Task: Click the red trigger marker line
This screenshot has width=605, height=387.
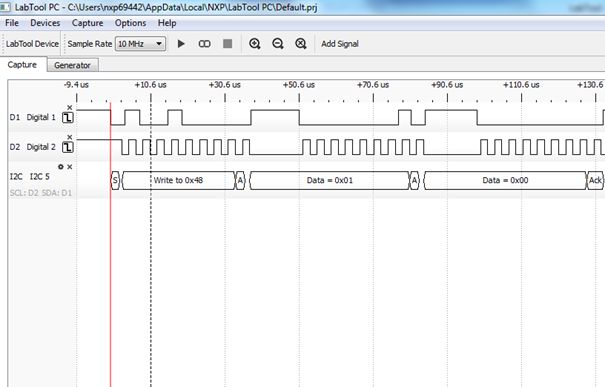Action: coord(110,244)
